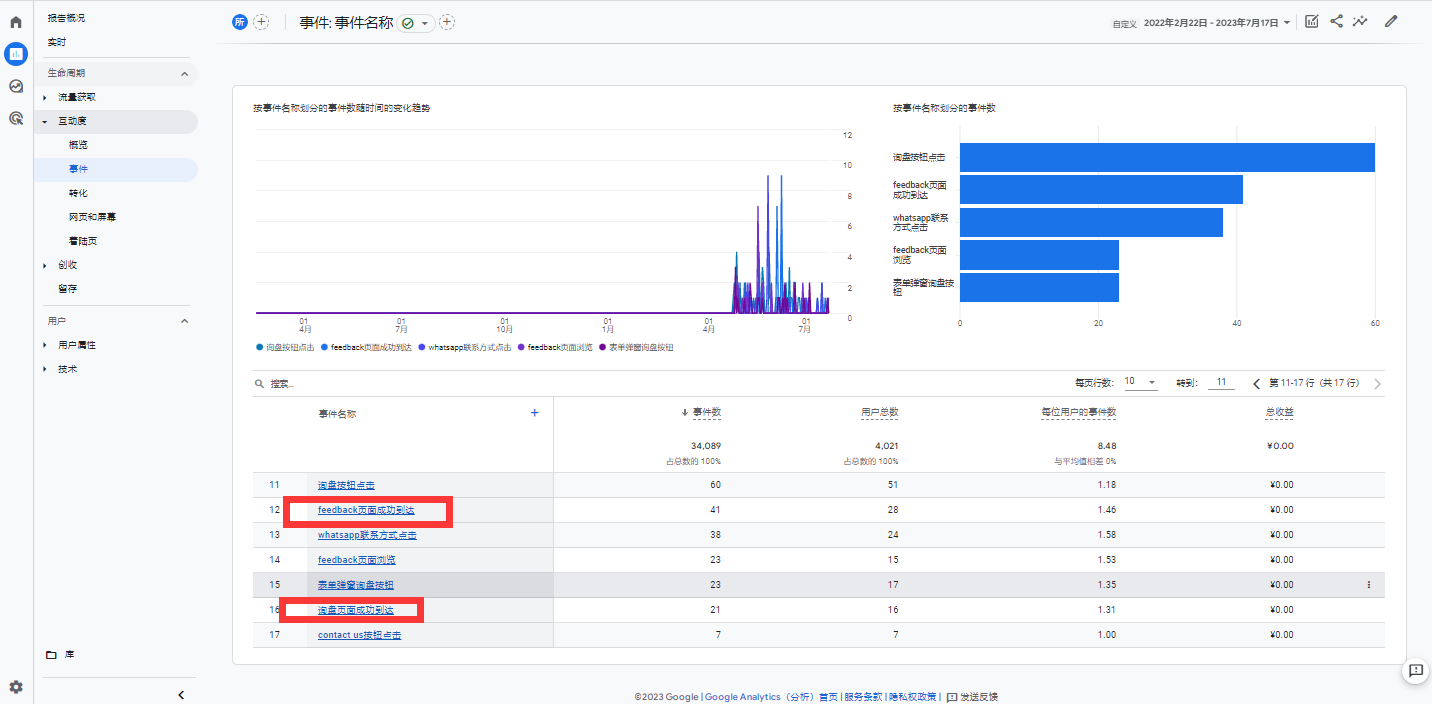
Task: Open the feedback chat icon bottom right
Action: point(1415,671)
